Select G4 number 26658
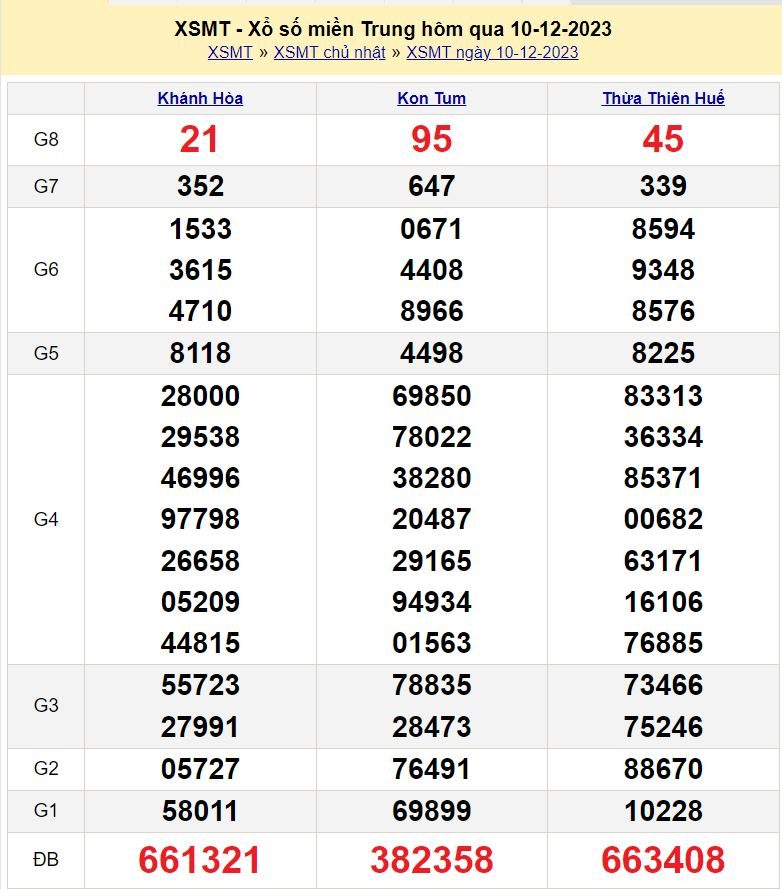 tap(200, 561)
